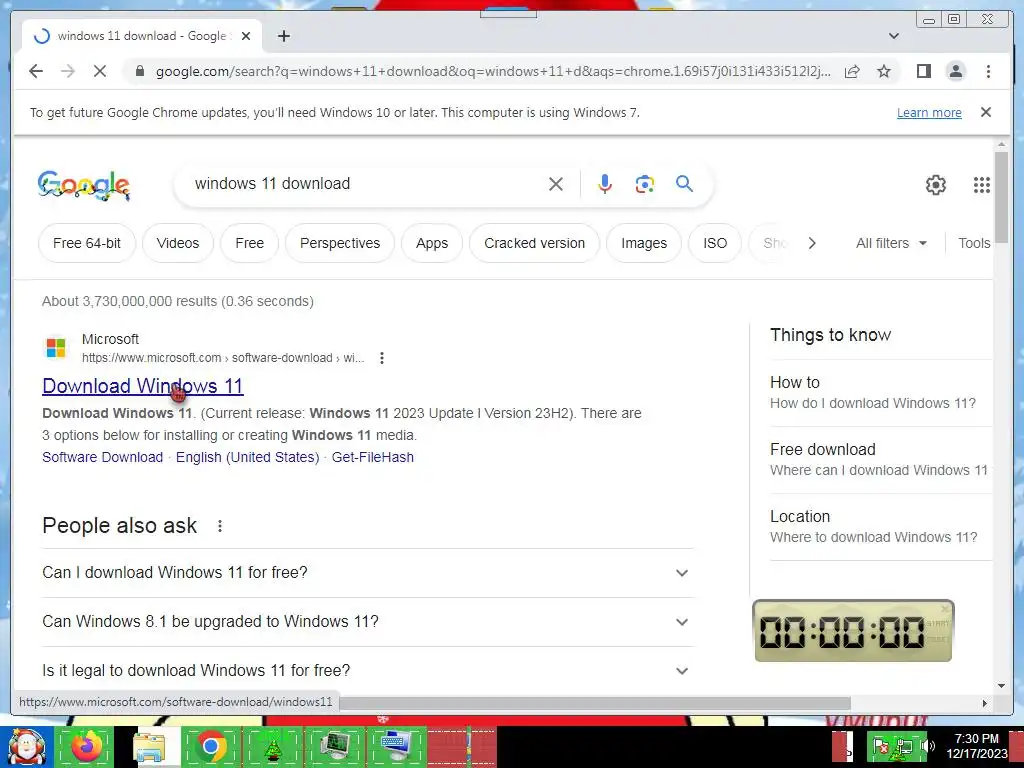The height and width of the screenshot is (768, 1024).
Task: Select the Apps filter chip
Action: point(432,243)
